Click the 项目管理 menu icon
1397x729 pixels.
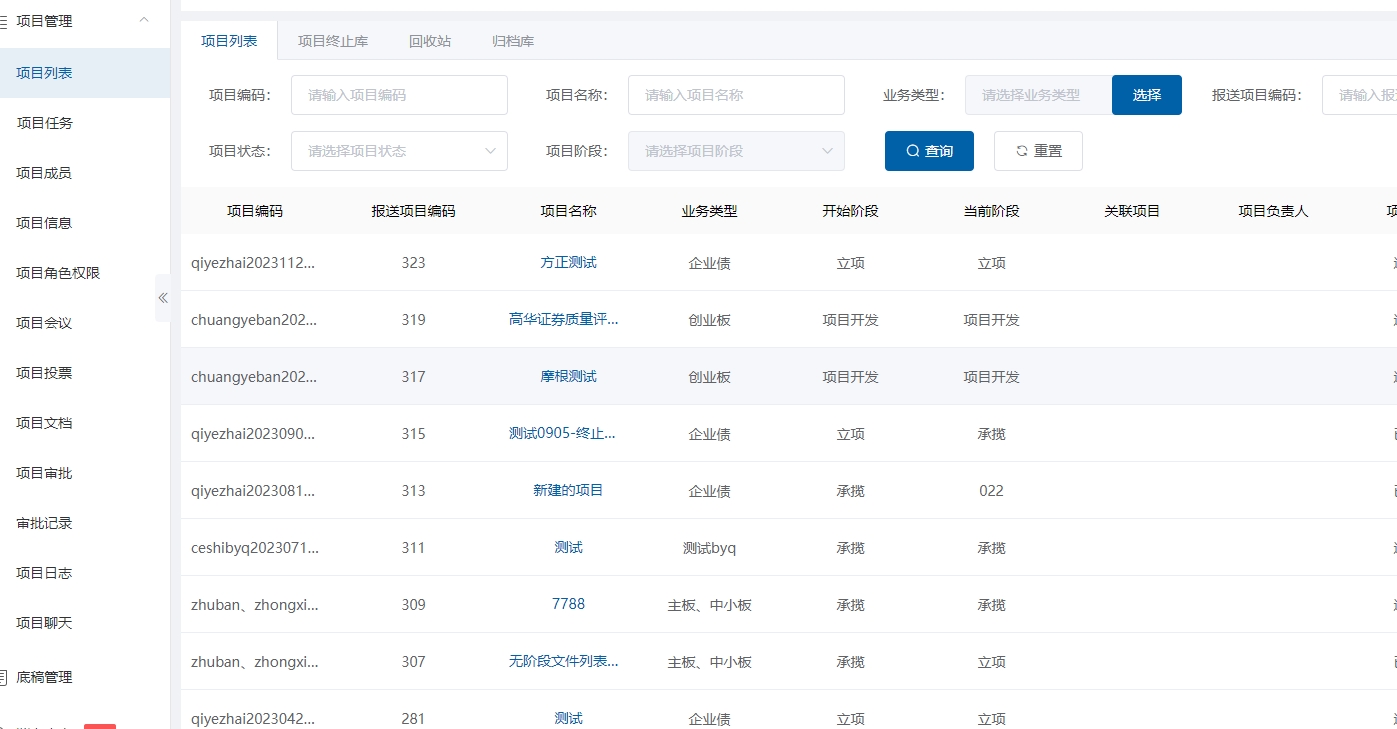(3, 21)
